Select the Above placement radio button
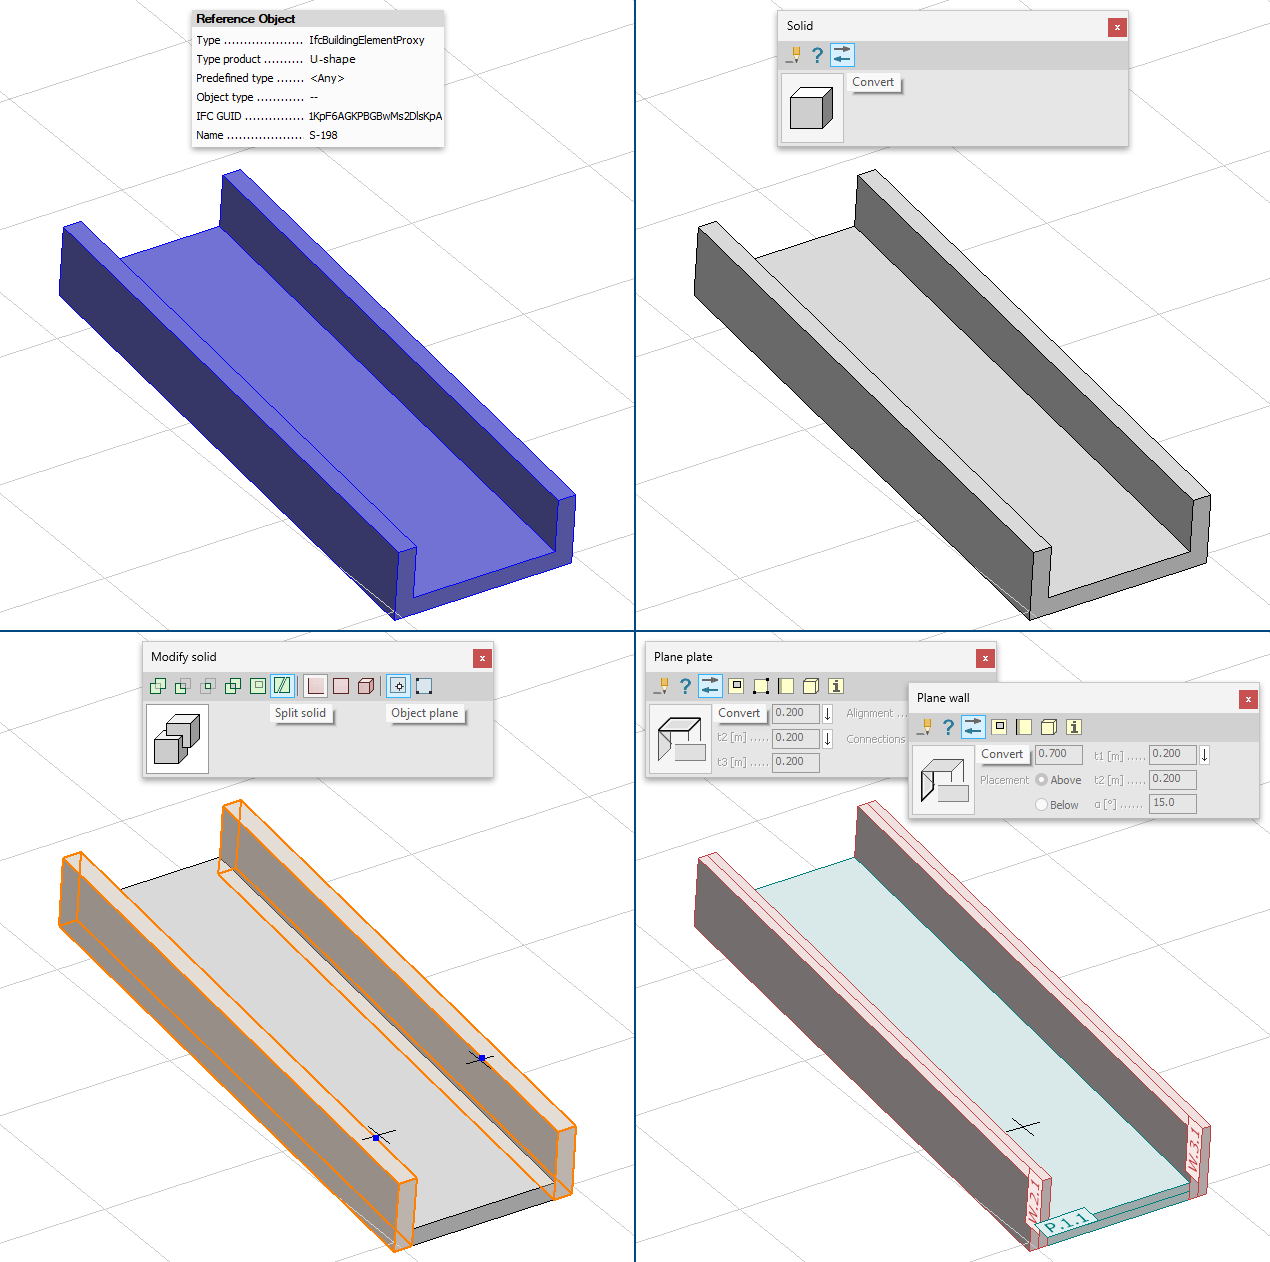The width and height of the screenshot is (1270, 1262). click(1042, 780)
